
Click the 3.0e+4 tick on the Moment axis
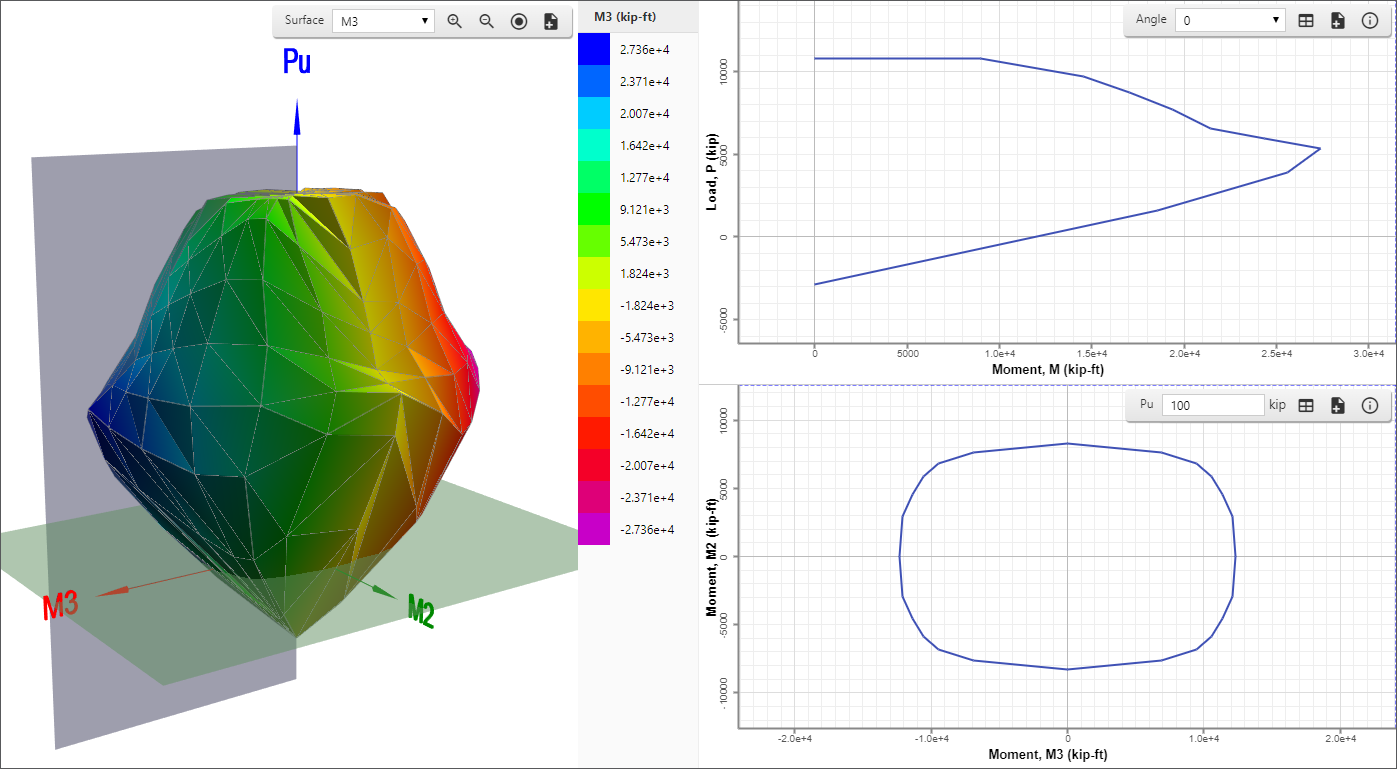point(1368,353)
